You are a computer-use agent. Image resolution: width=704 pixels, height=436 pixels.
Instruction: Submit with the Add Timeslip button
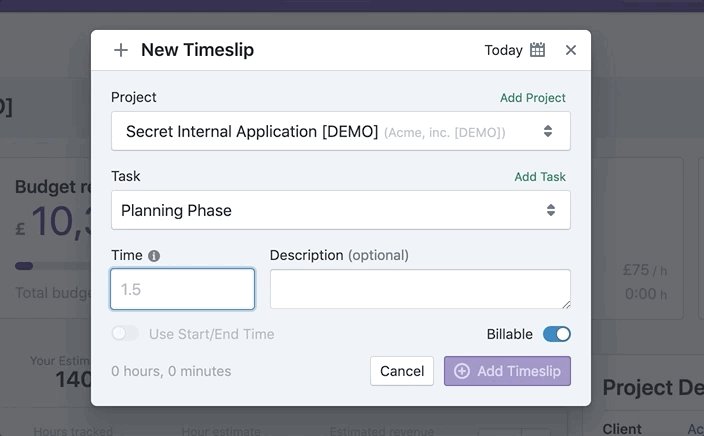pos(507,371)
